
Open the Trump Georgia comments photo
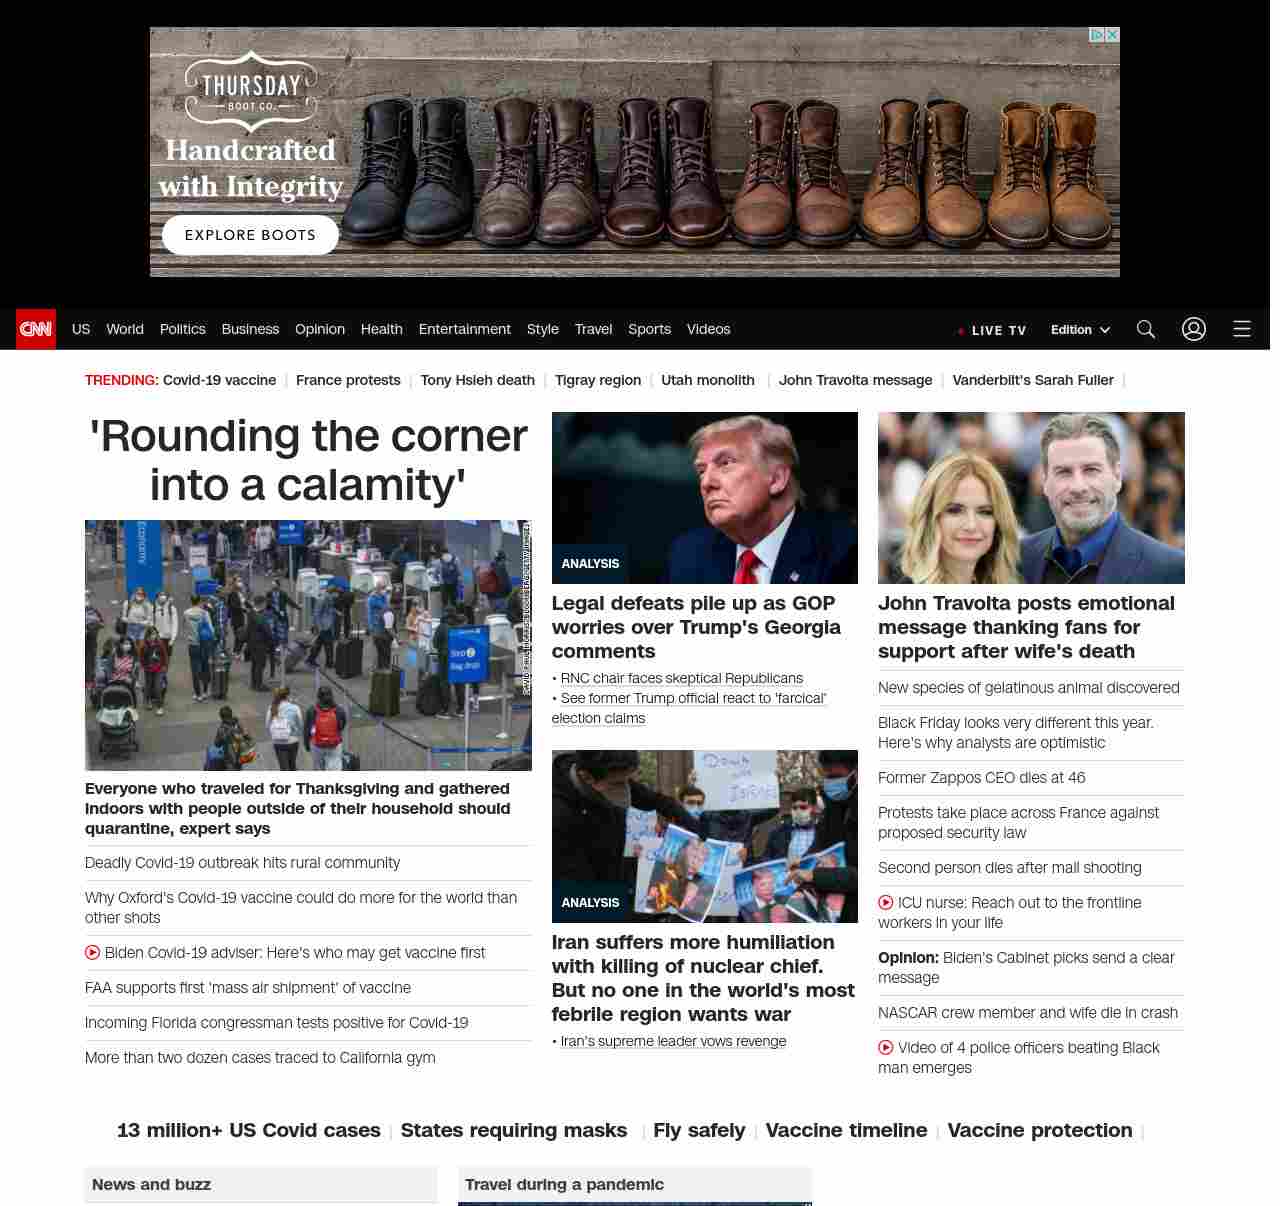(704, 497)
